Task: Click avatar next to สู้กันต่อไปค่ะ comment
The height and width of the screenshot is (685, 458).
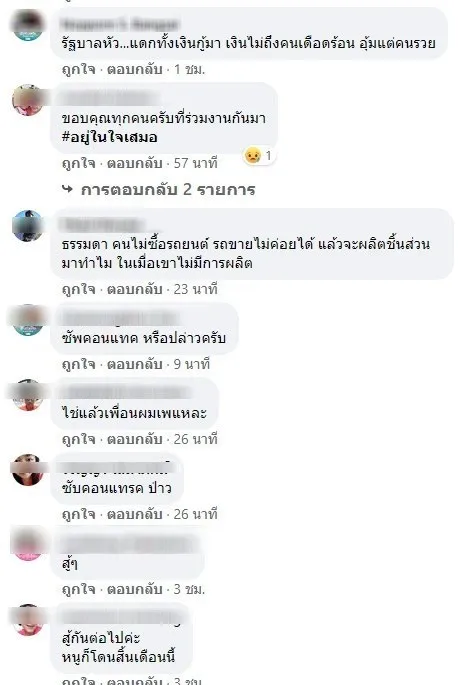Action: click(x=28, y=620)
